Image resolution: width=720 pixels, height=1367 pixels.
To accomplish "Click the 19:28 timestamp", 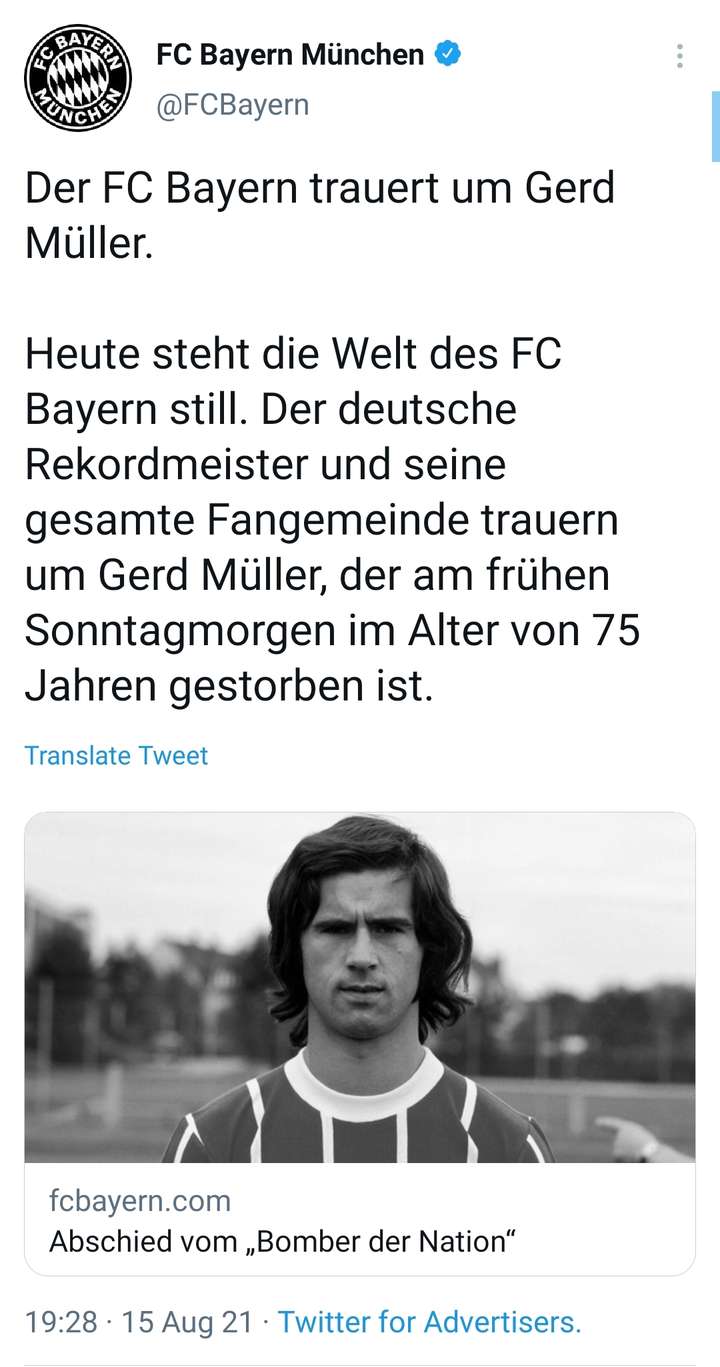I will [x=61, y=1323].
